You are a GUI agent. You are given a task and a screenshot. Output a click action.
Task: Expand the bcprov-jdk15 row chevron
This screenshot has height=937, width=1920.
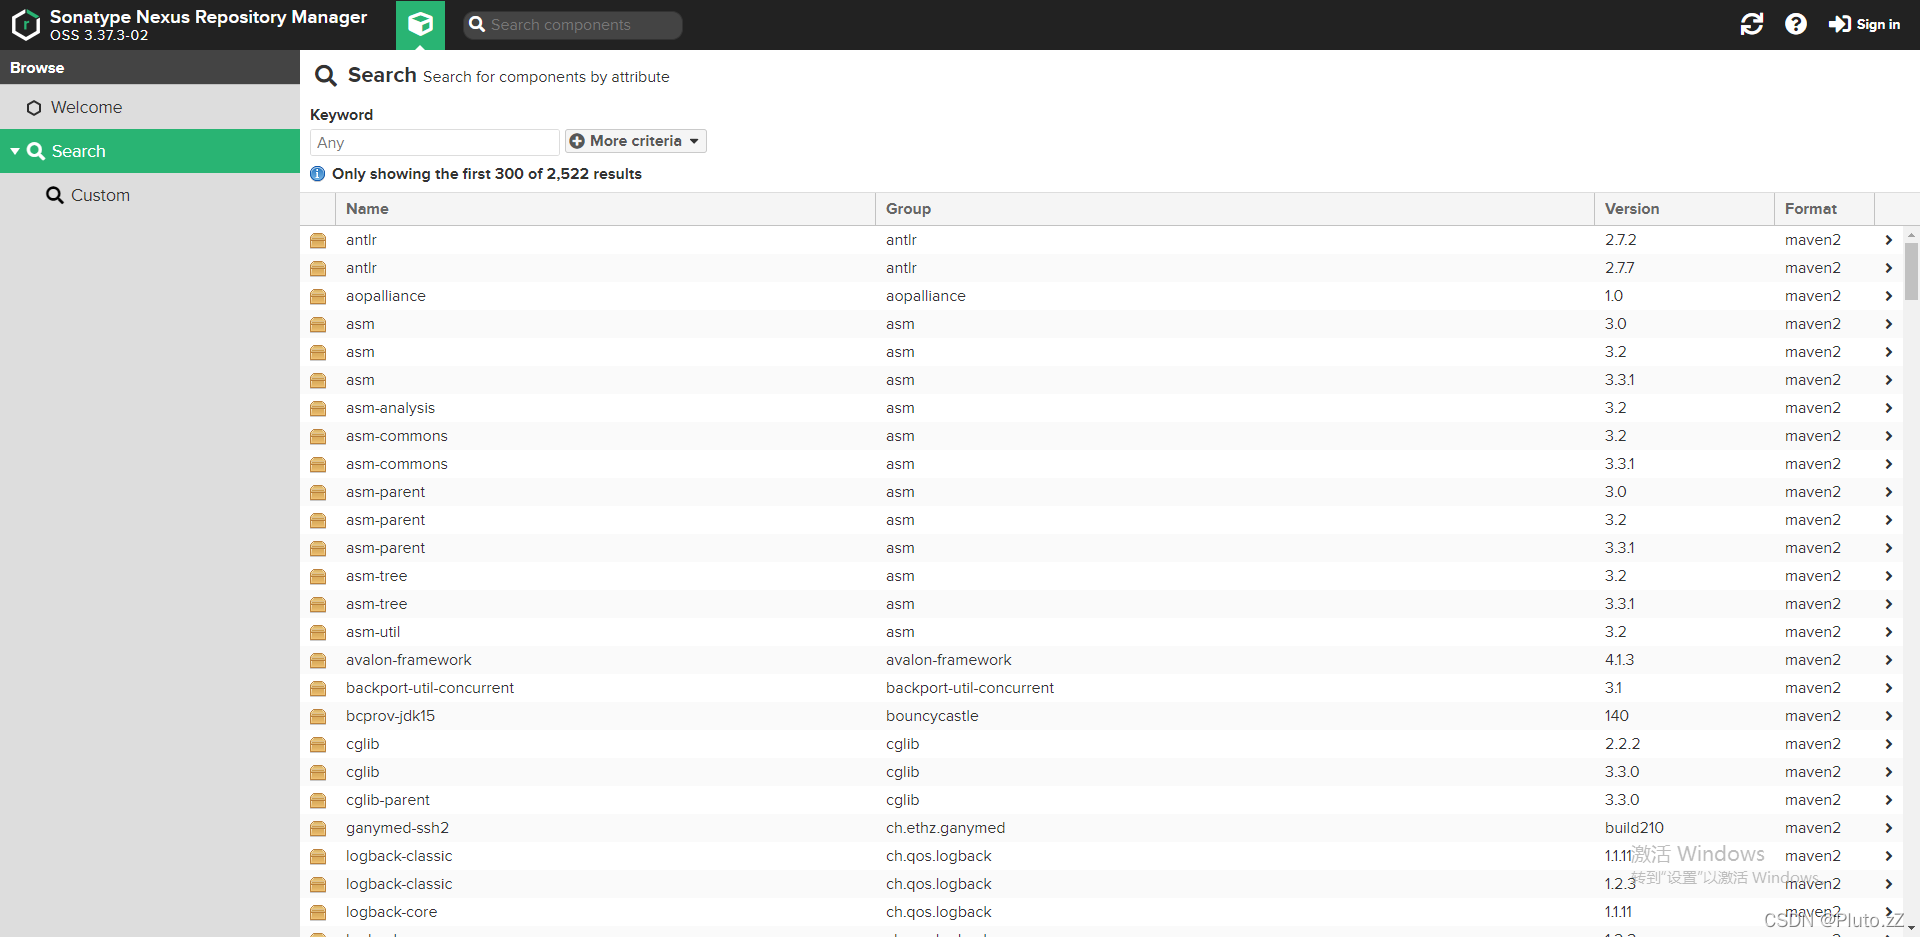point(1888,716)
